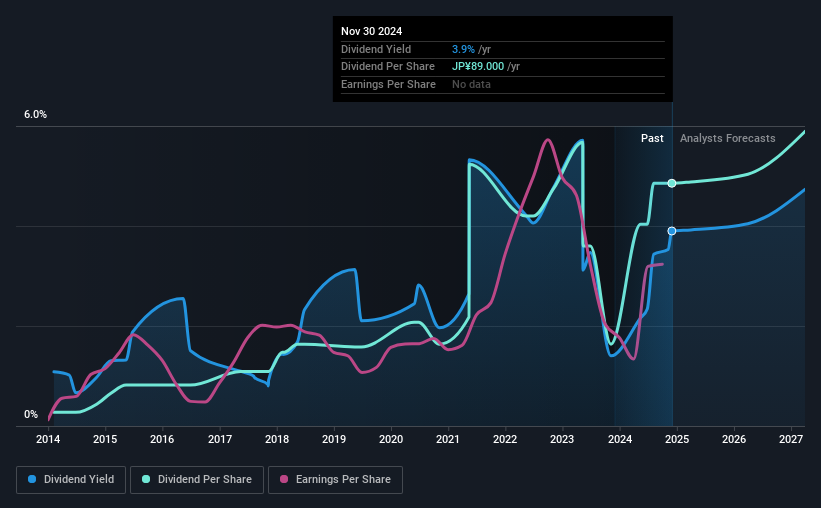Click the blue Dividend Yield legend dot
This screenshot has width=821, height=508.
coord(32,479)
